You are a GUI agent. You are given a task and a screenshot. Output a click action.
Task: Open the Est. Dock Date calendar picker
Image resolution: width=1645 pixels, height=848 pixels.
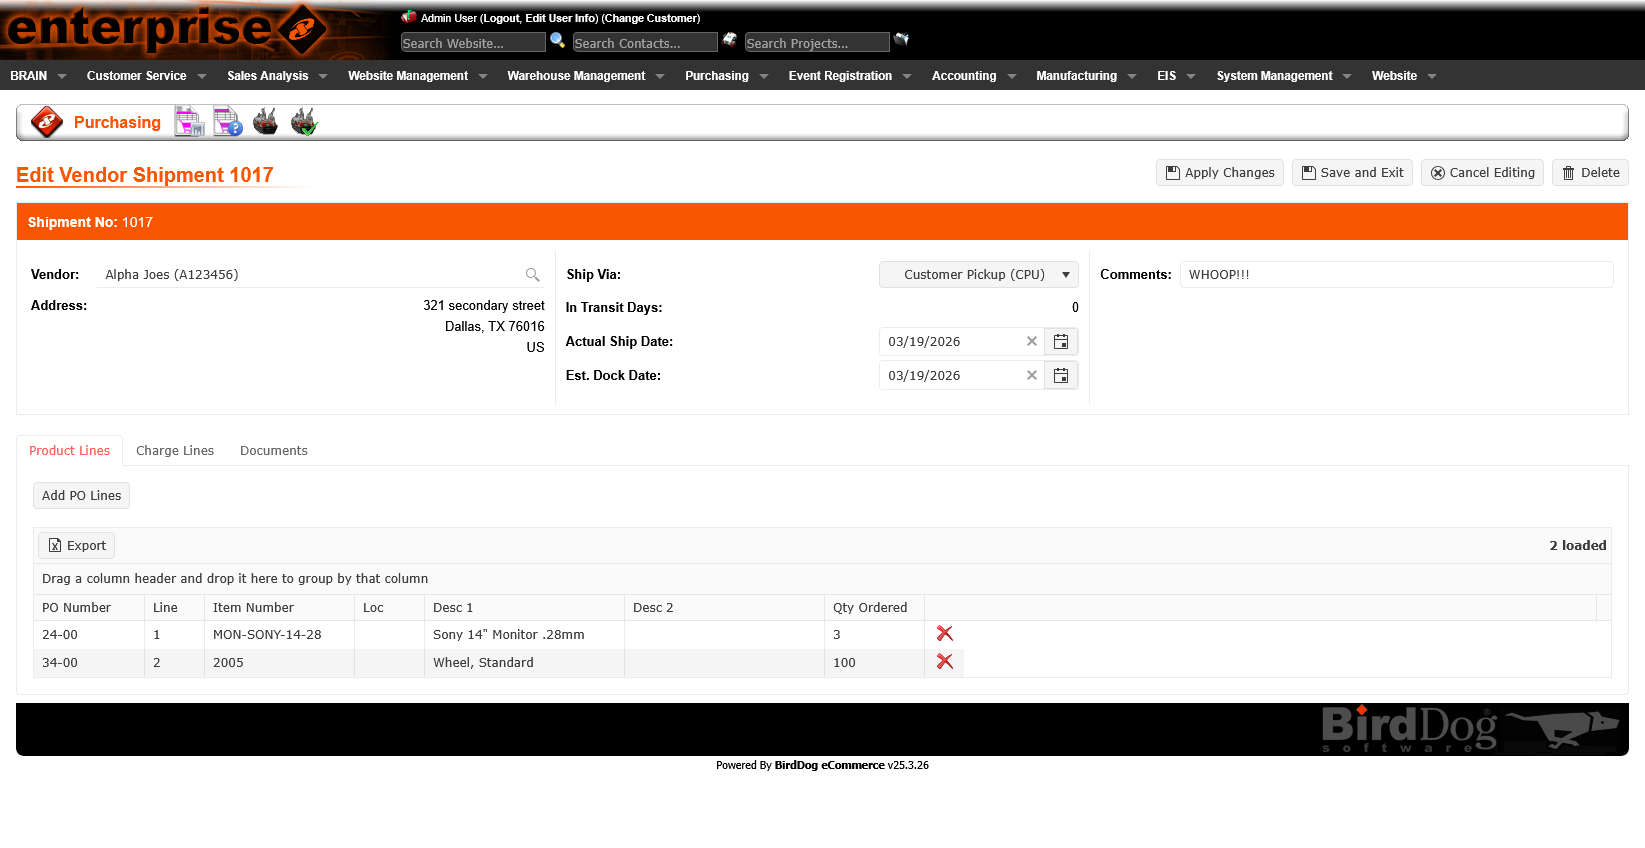(1061, 376)
